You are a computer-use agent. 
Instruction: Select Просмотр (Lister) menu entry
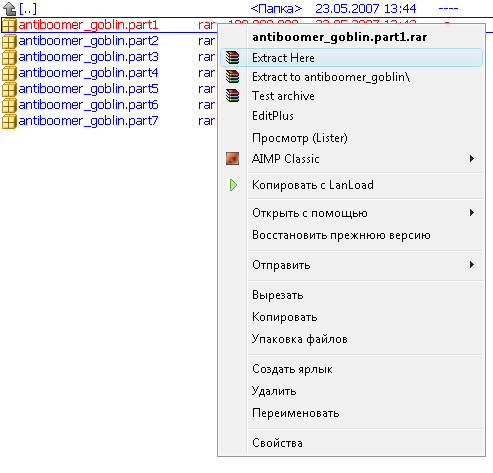pos(351,138)
